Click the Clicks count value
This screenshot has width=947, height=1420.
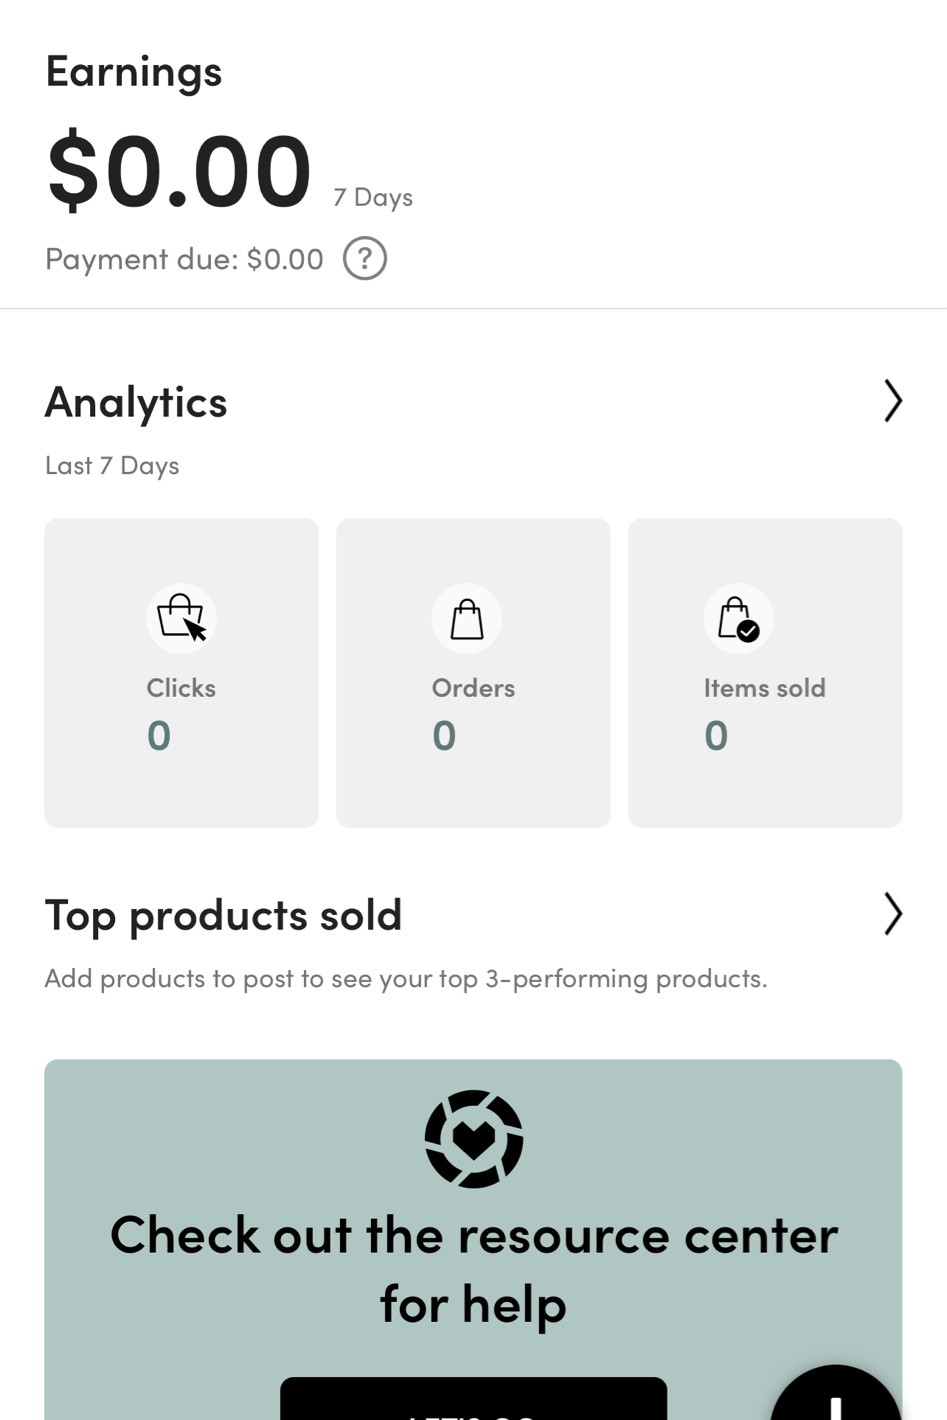tap(159, 736)
